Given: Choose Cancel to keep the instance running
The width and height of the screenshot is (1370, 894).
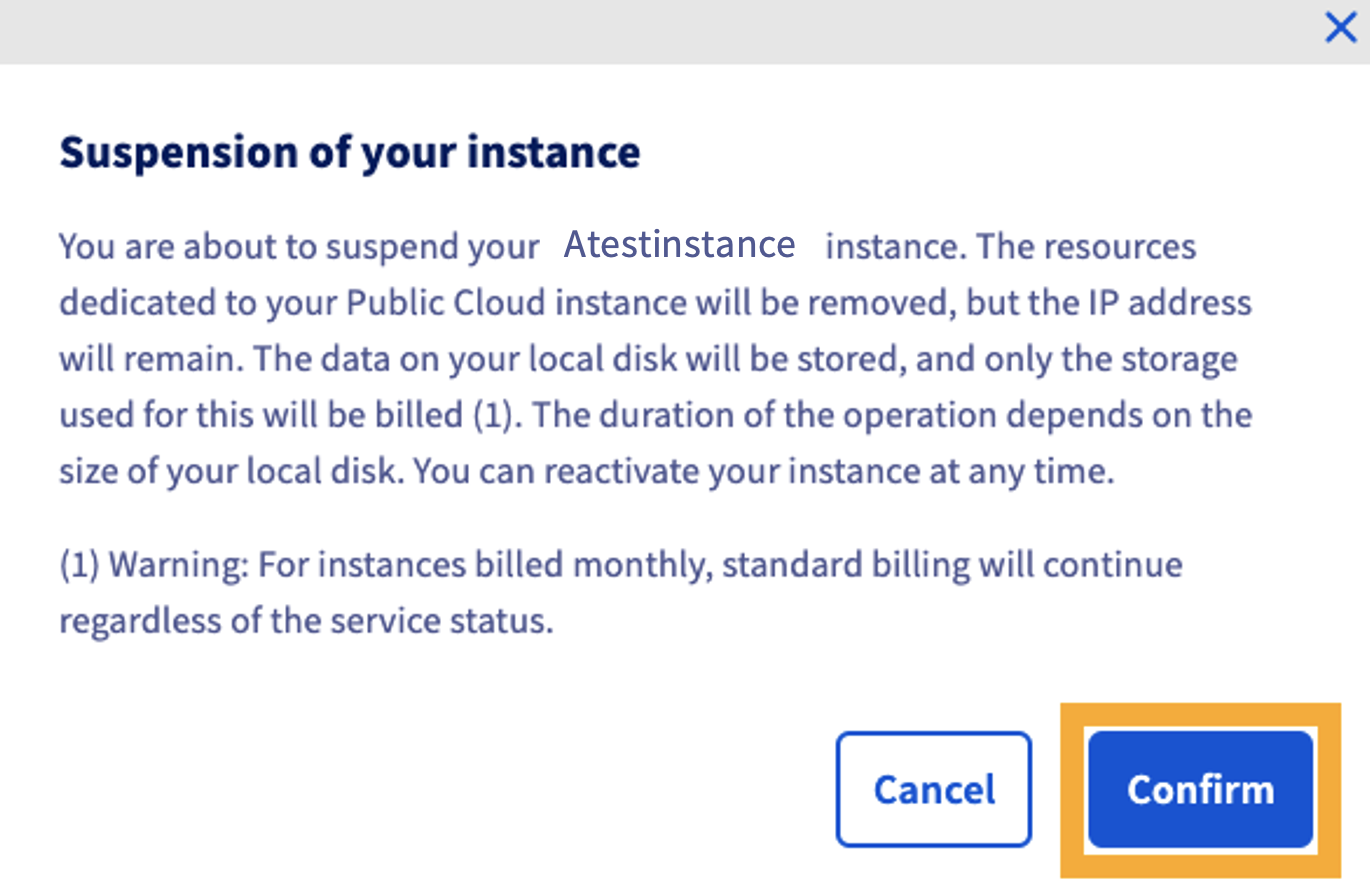Looking at the screenshot, I should pyautogui.click(x=932, y=788).
